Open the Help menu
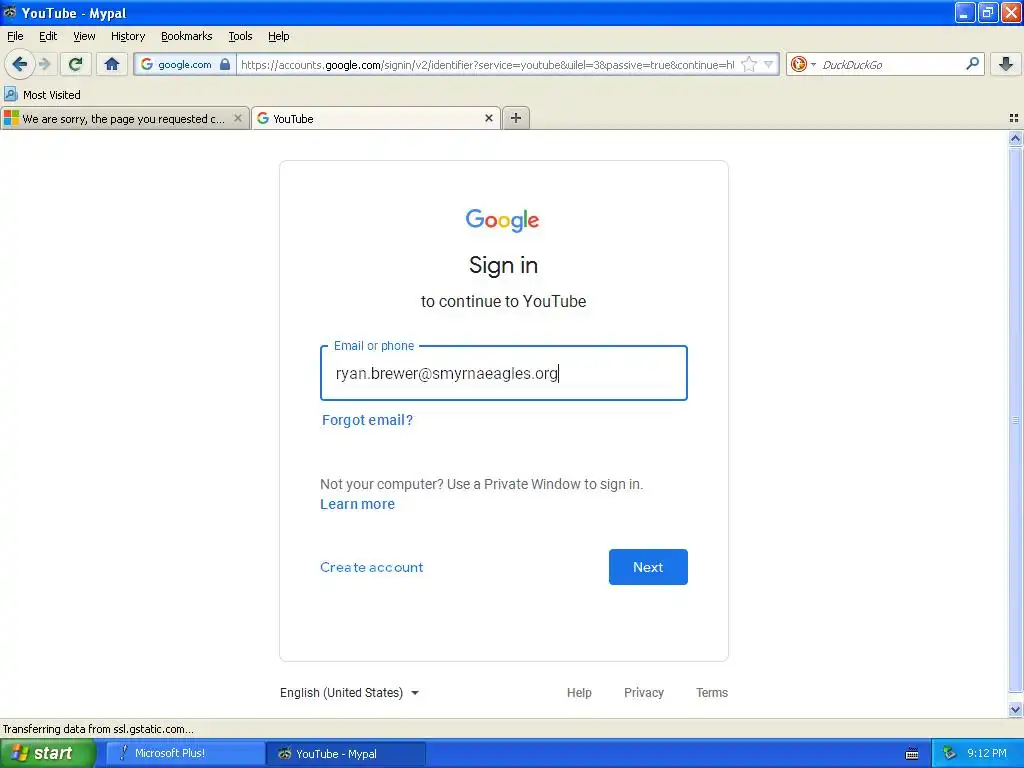 point(278,36)
